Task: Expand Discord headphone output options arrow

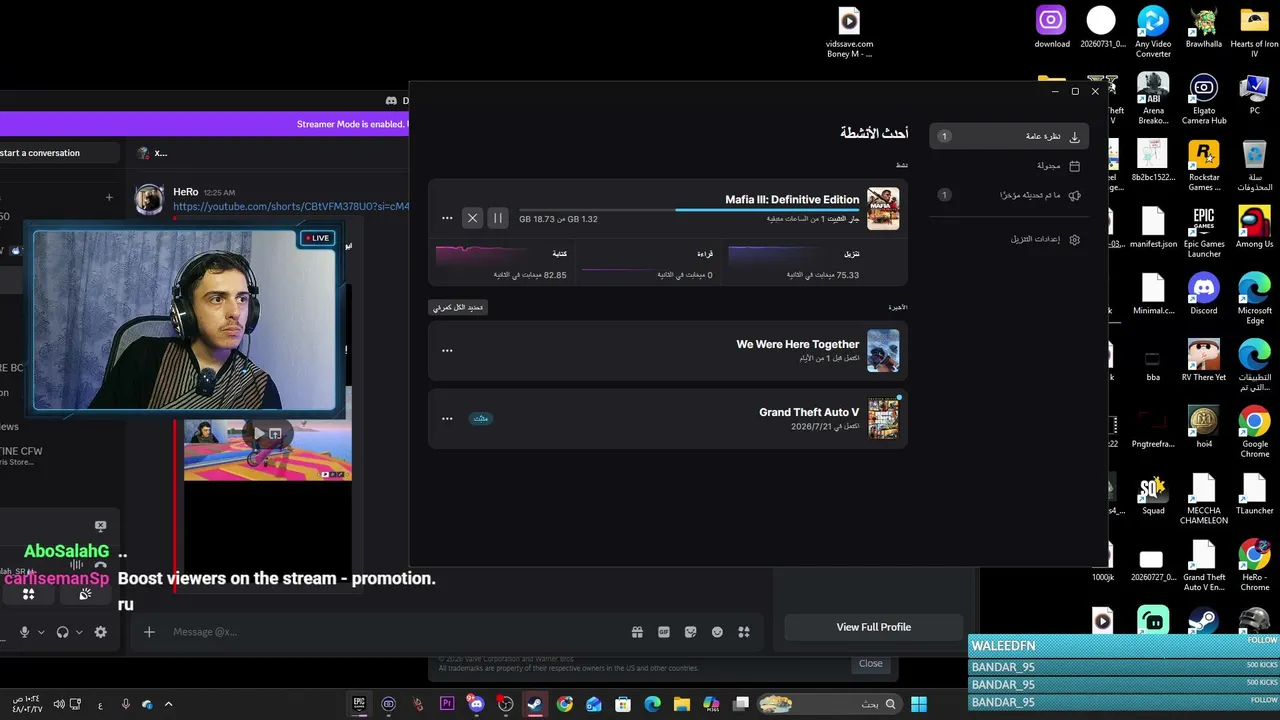Action: (x=79, y=632)
